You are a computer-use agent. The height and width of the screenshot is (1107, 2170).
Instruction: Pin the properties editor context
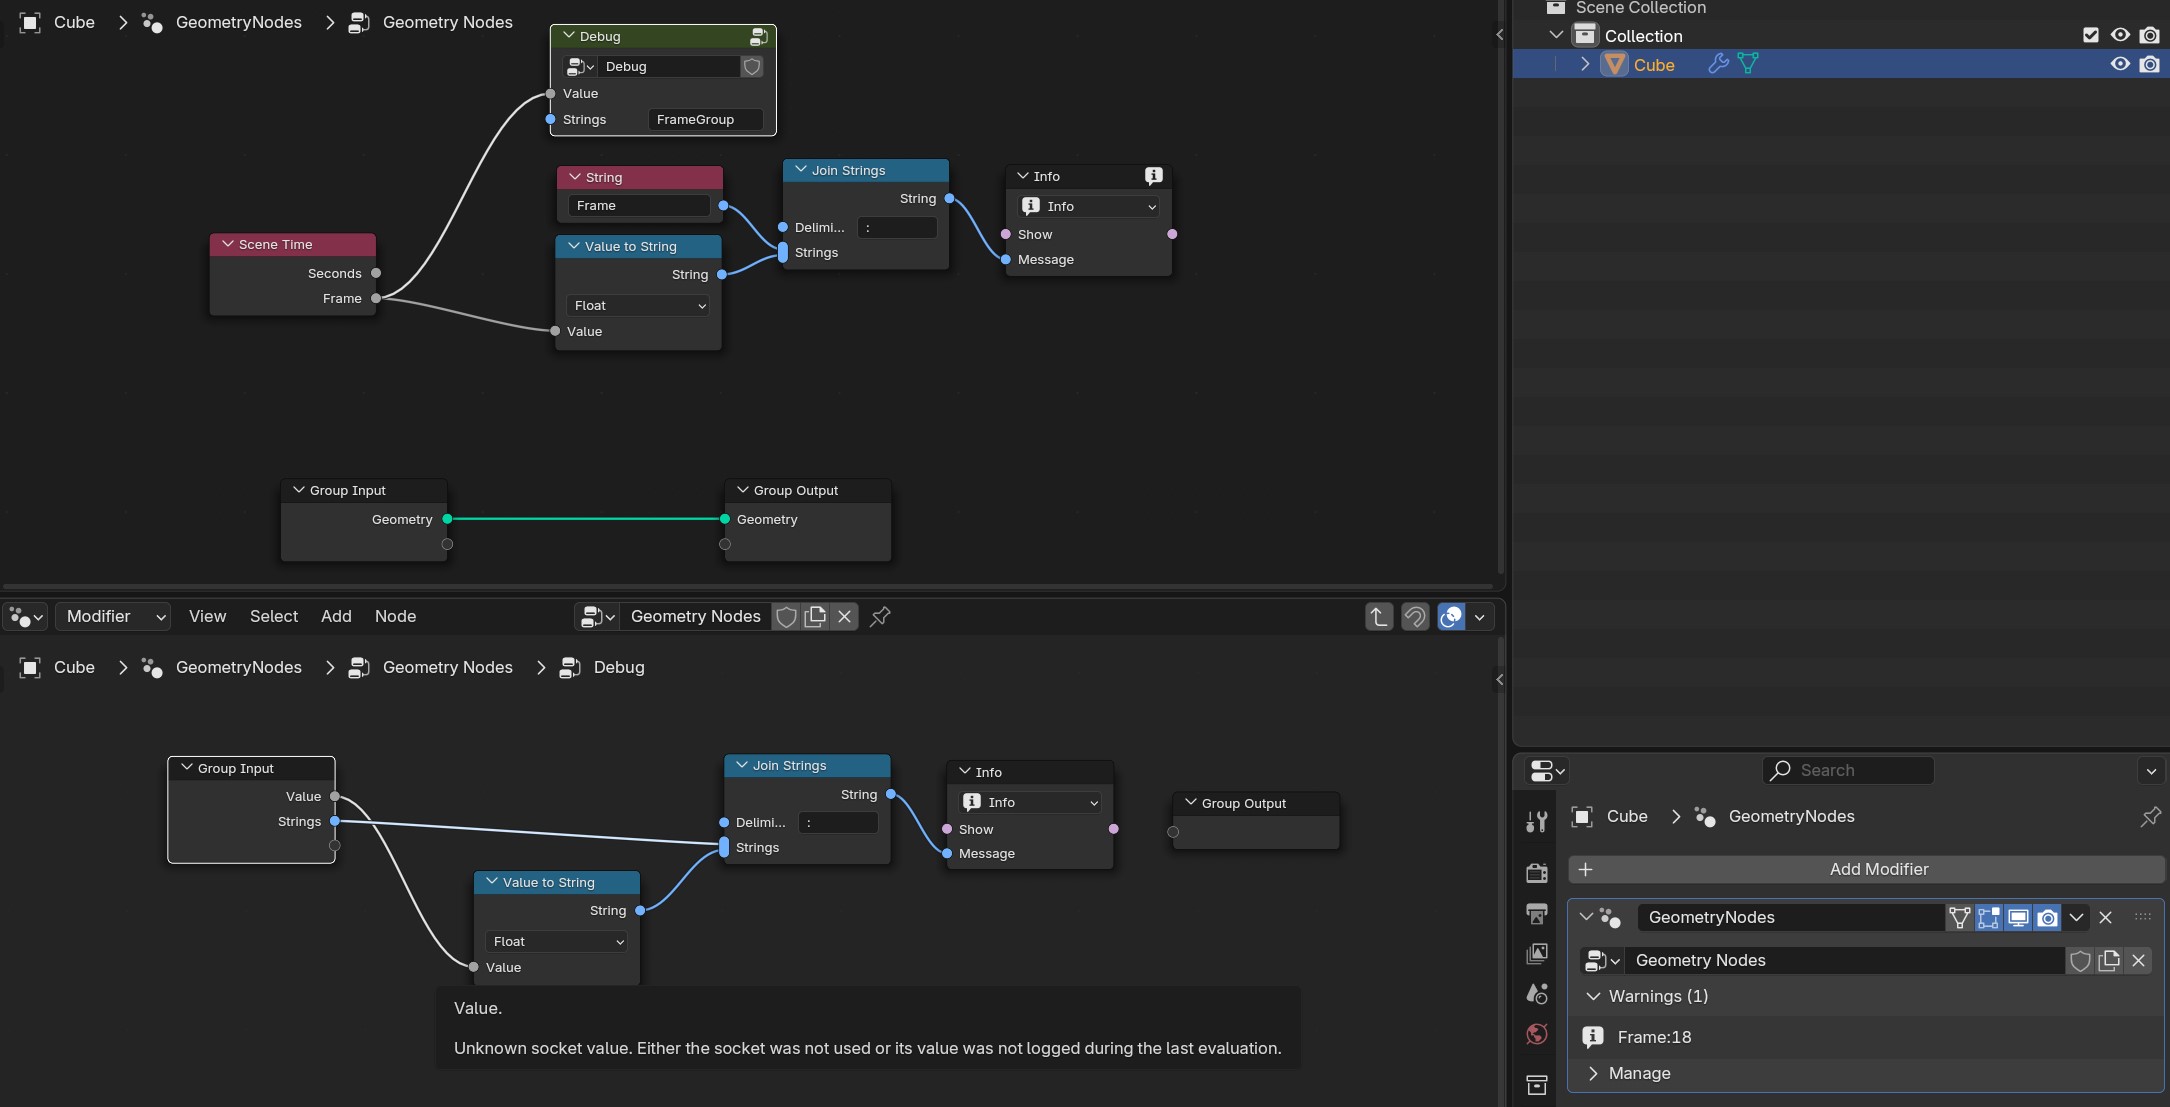point(2150,816)
